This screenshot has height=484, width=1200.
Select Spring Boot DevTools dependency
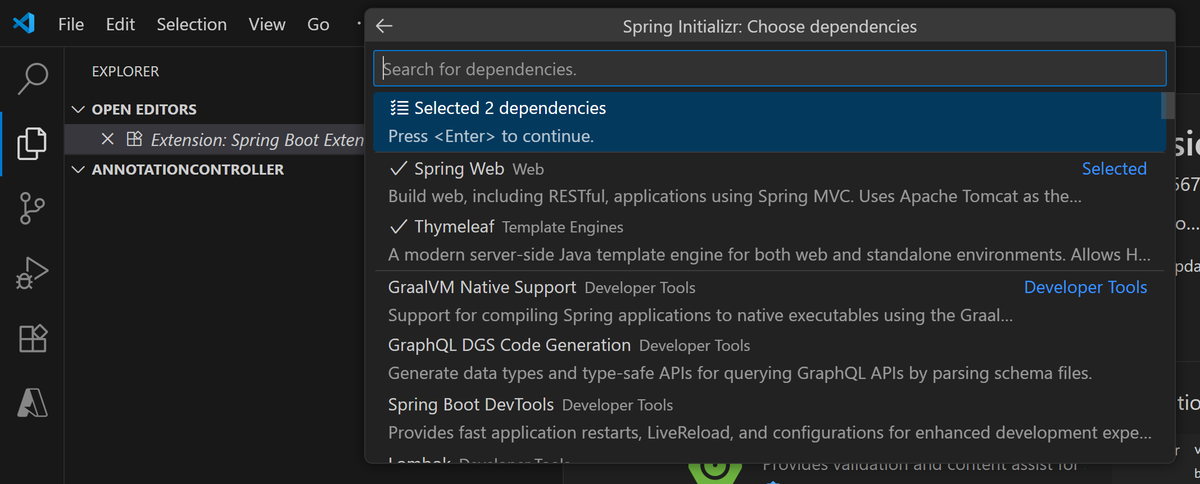(770, 419)
